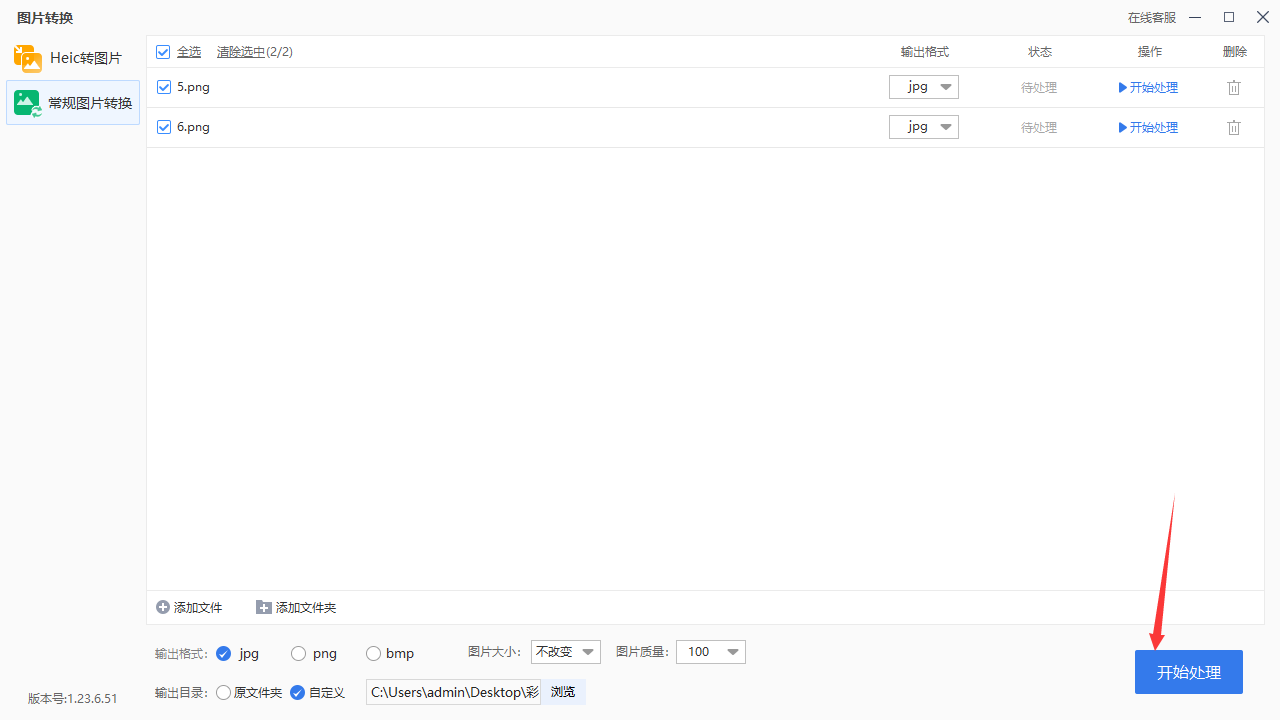Click the output path input field

tap(453, 692)
